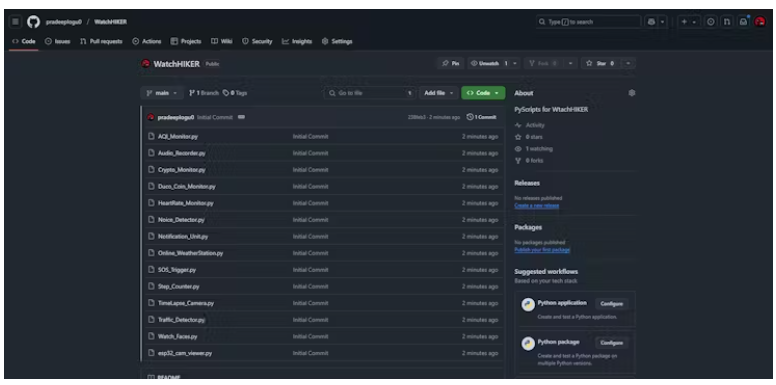Viewport: 776px width, 385px height.
Task: Open the HeartRate_Monitor.py file
Action: [186, 203]
